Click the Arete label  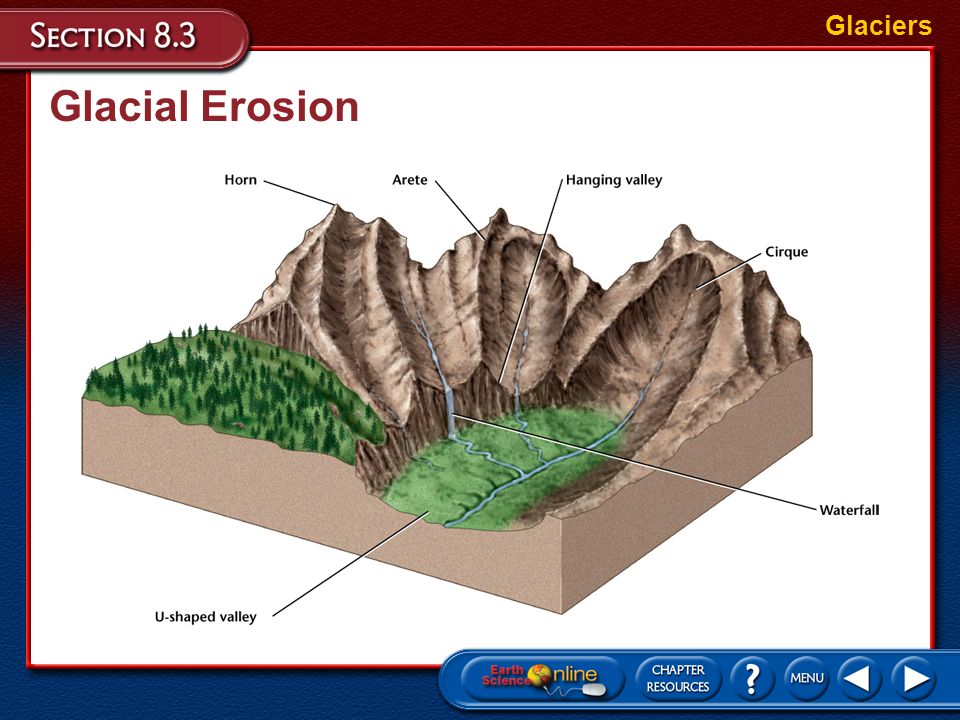410,180
